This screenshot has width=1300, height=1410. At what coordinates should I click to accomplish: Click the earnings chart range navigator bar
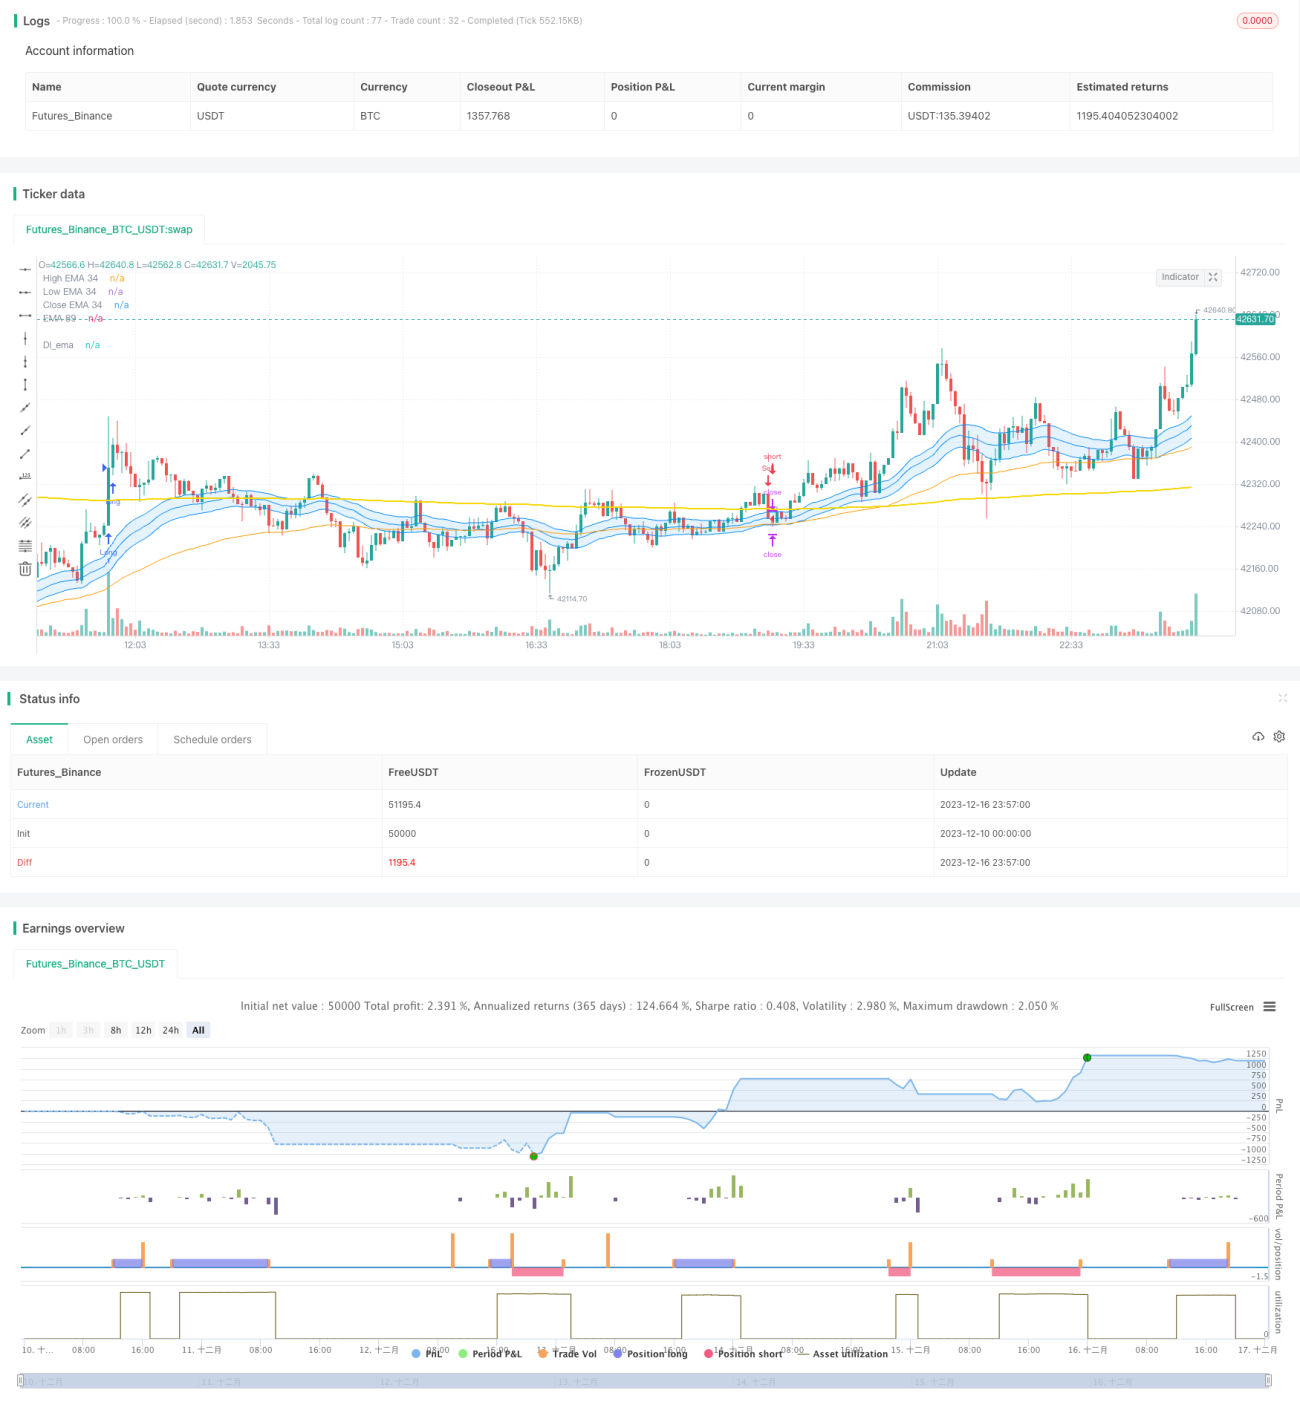(x=645, y=1381)
